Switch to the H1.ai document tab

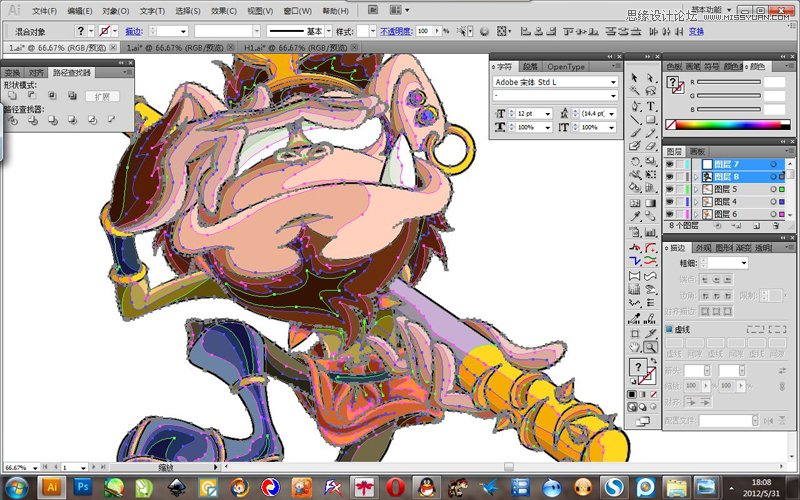[x=299, y=47]
